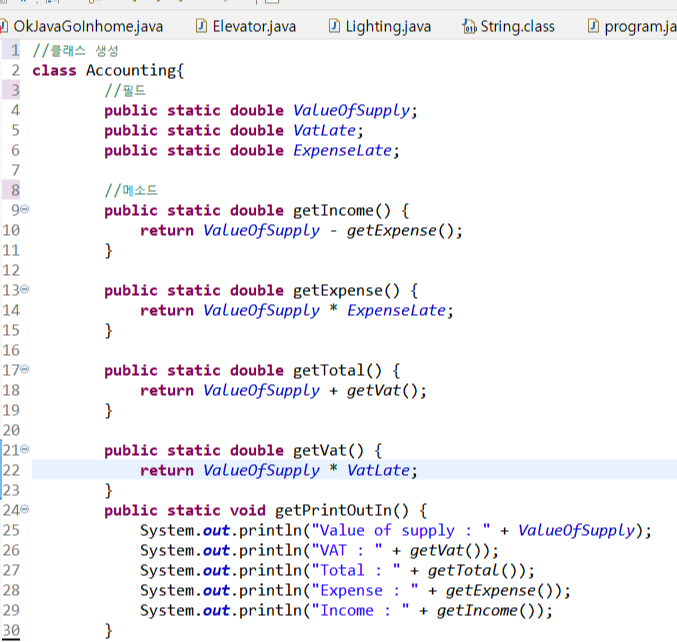677x642 pixels.
Task: Click the "VAT : " string on line 26
Action: [x=347, y=550]
